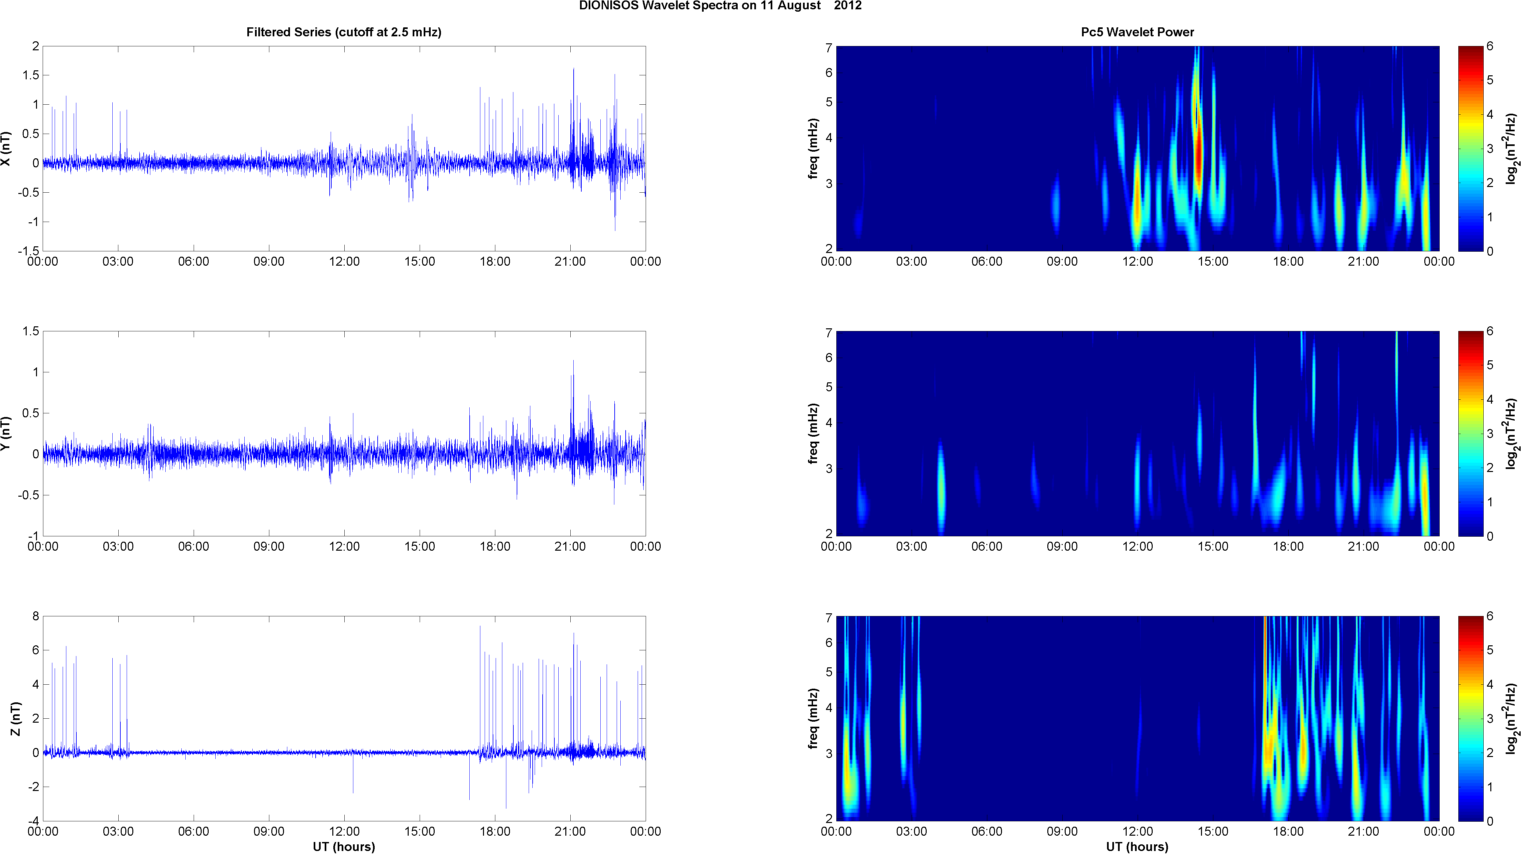Click the X (nT) axis label

(x=7, y=148)
